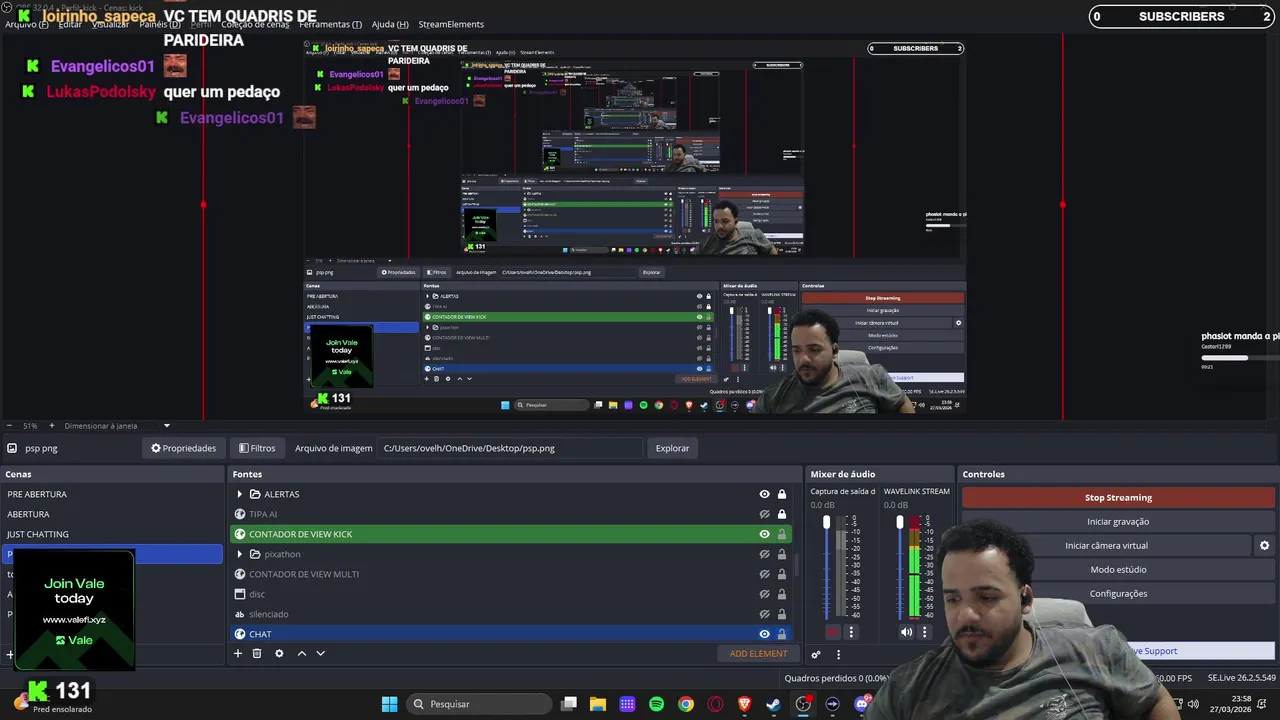1280x720 pixels.
Task: Click Explorar browse button
Action: [672, 448]
